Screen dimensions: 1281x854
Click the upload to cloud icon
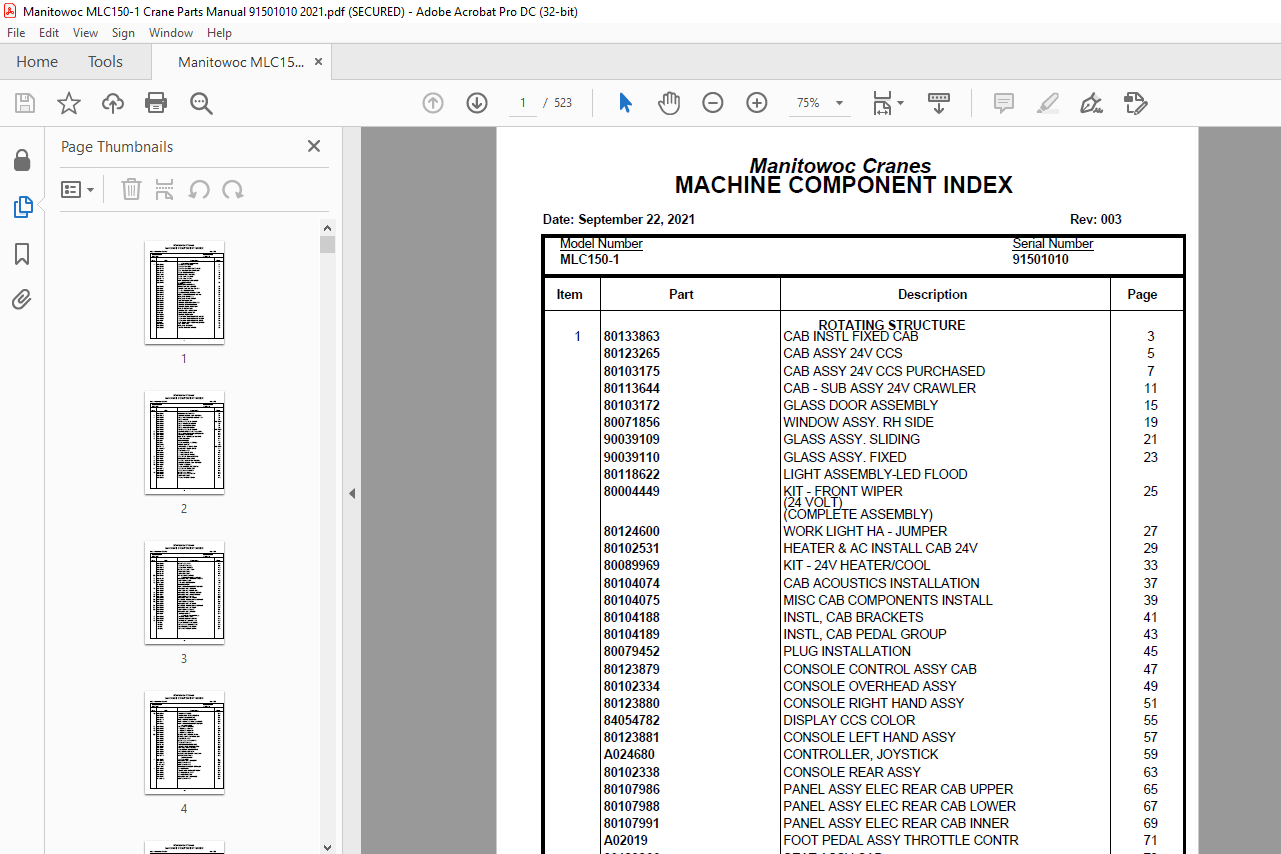pyautogui.click(x=113, y=103)
